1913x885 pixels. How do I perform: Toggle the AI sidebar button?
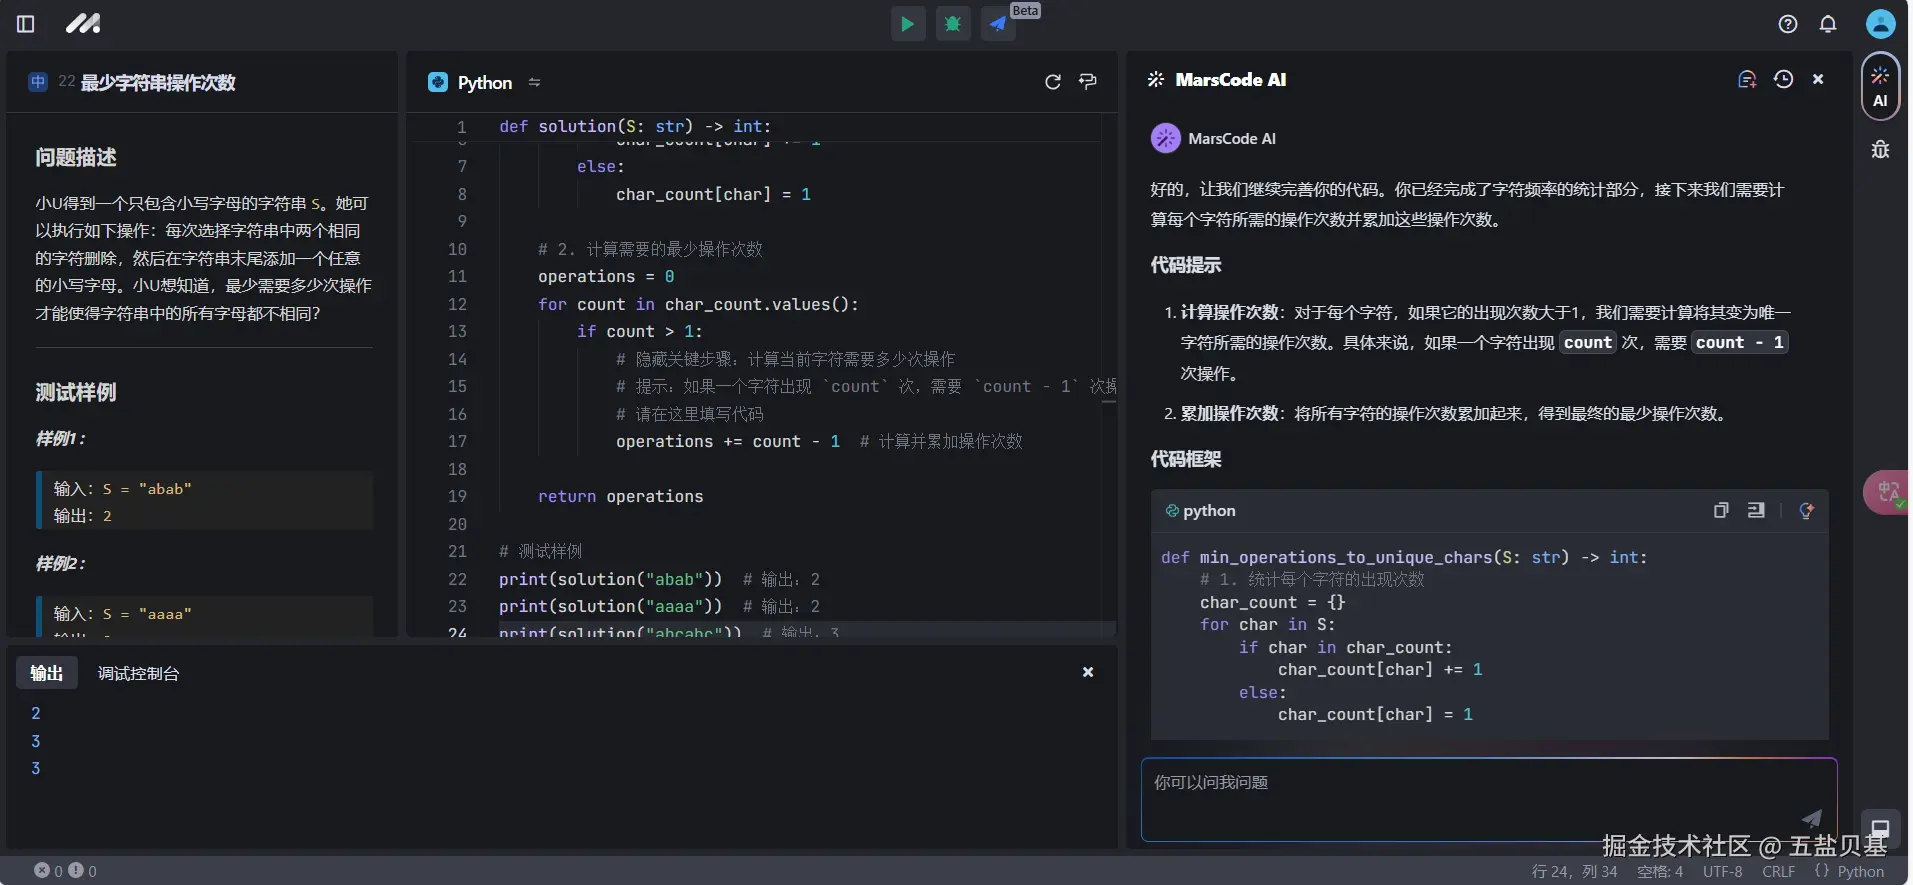[x=1880, y=86]
